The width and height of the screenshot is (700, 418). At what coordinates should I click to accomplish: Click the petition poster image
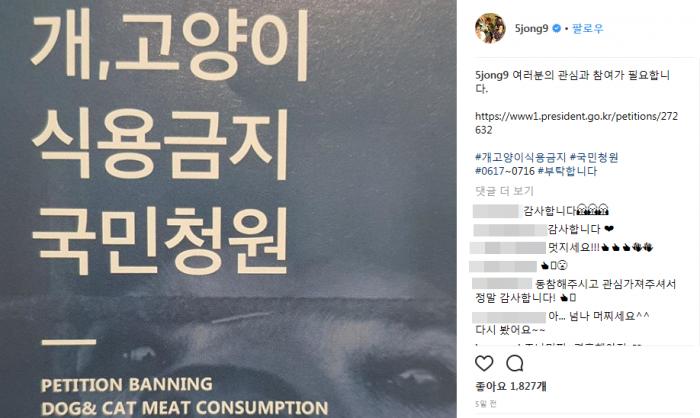point(228,209)
